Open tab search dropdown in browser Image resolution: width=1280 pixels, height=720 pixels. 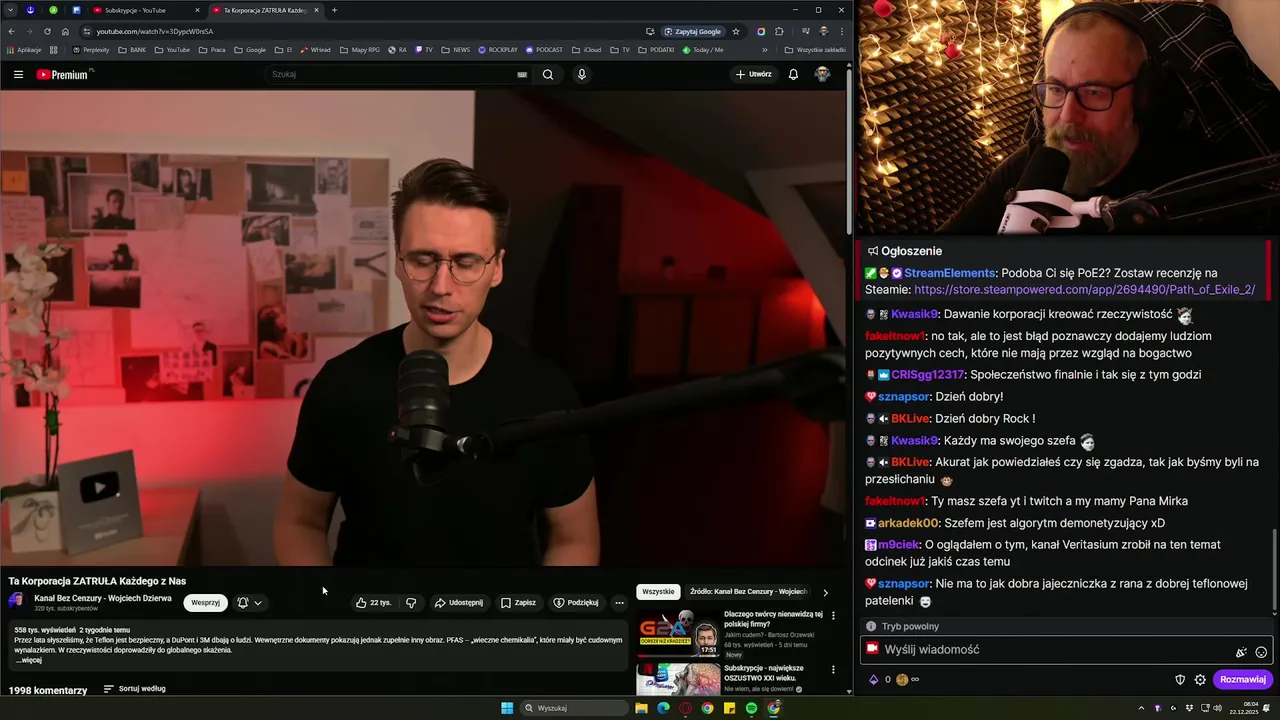tap(9, 10)
